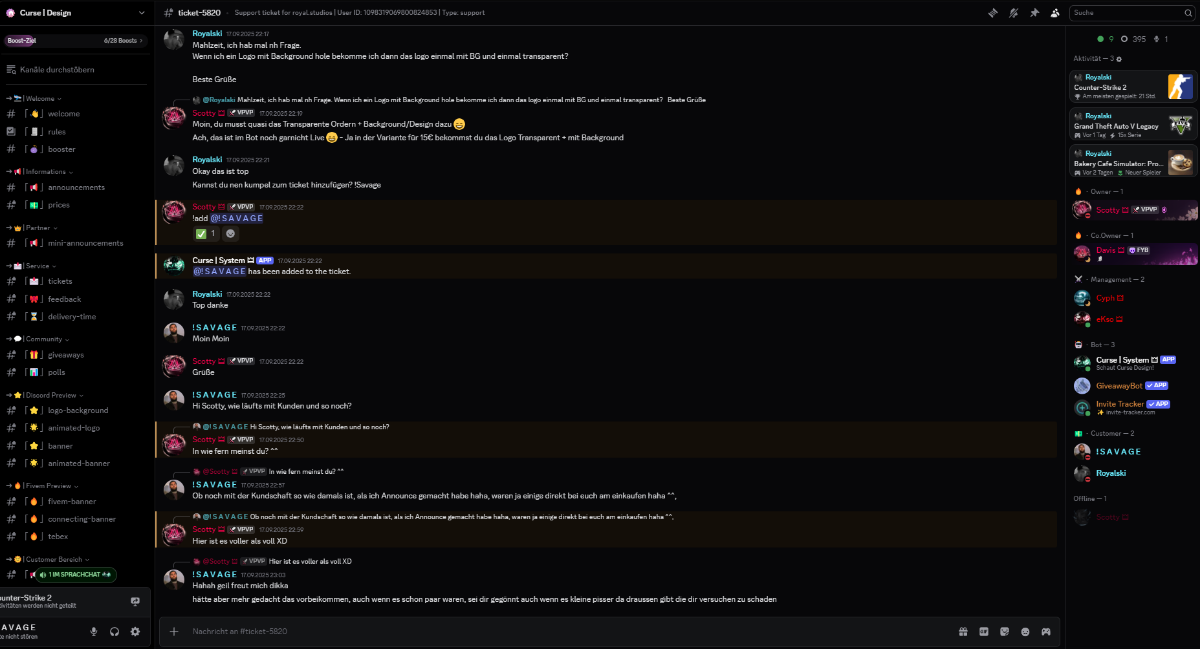This screenshot has width=1200, height=649.
Task: Click Kanäle durchstöbern to browse channels
Action: click(56, 70)
